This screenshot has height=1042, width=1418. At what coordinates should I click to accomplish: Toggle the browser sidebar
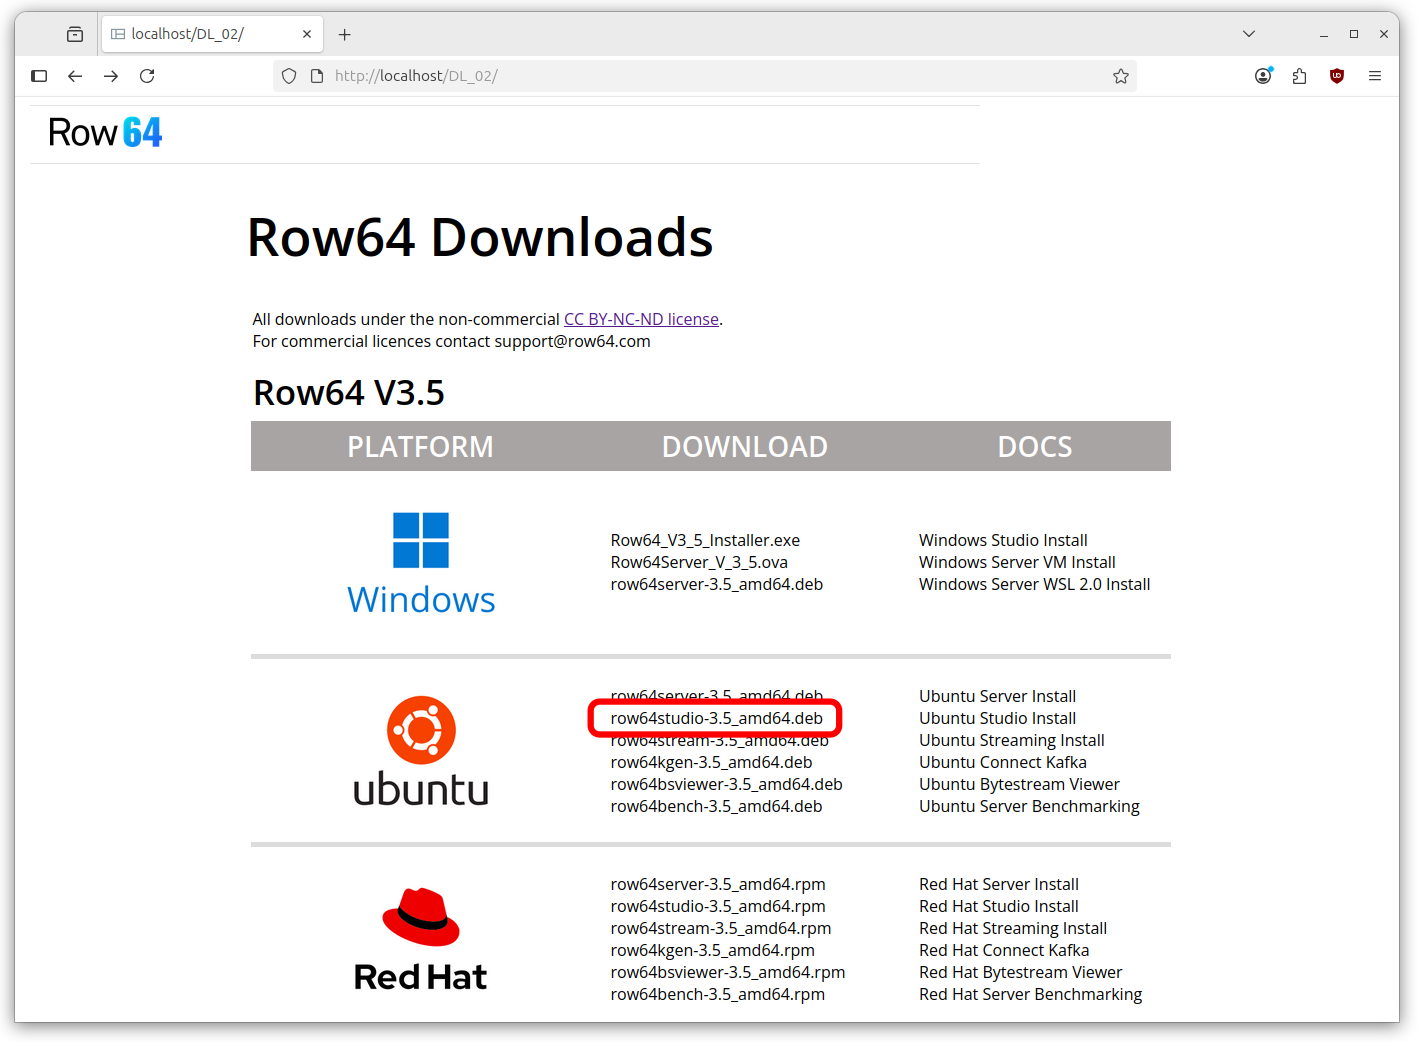(x=39, y=76)
